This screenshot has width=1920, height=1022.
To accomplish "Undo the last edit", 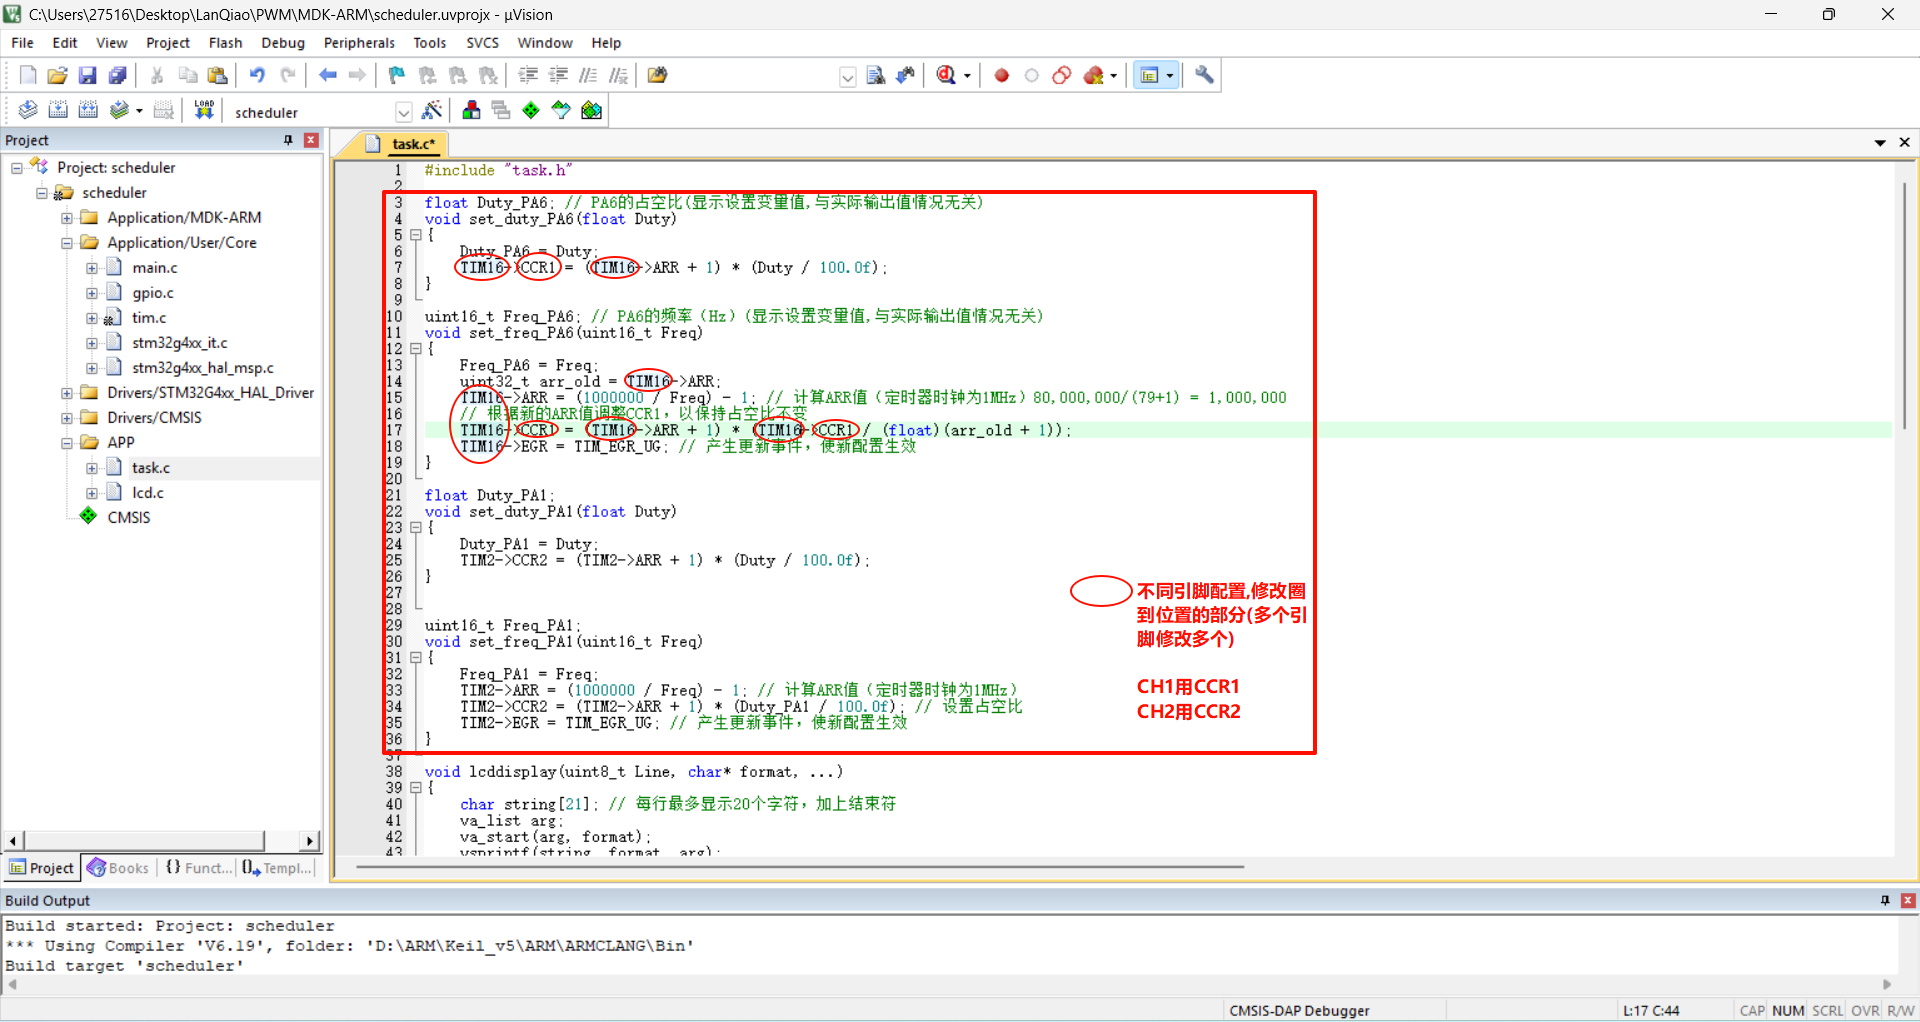I will [x=257, y=75].
